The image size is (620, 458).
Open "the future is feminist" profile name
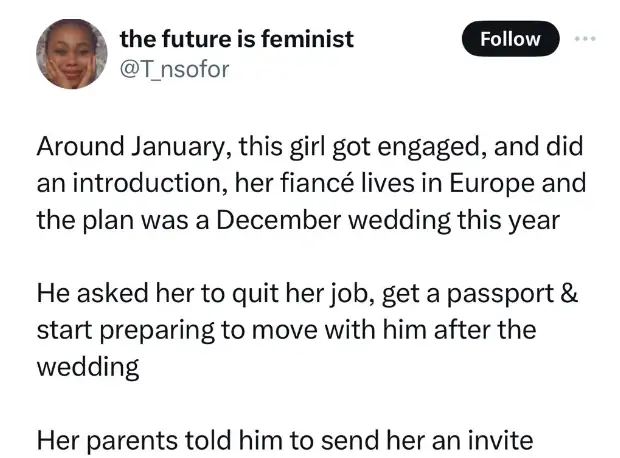pos(236,39)
